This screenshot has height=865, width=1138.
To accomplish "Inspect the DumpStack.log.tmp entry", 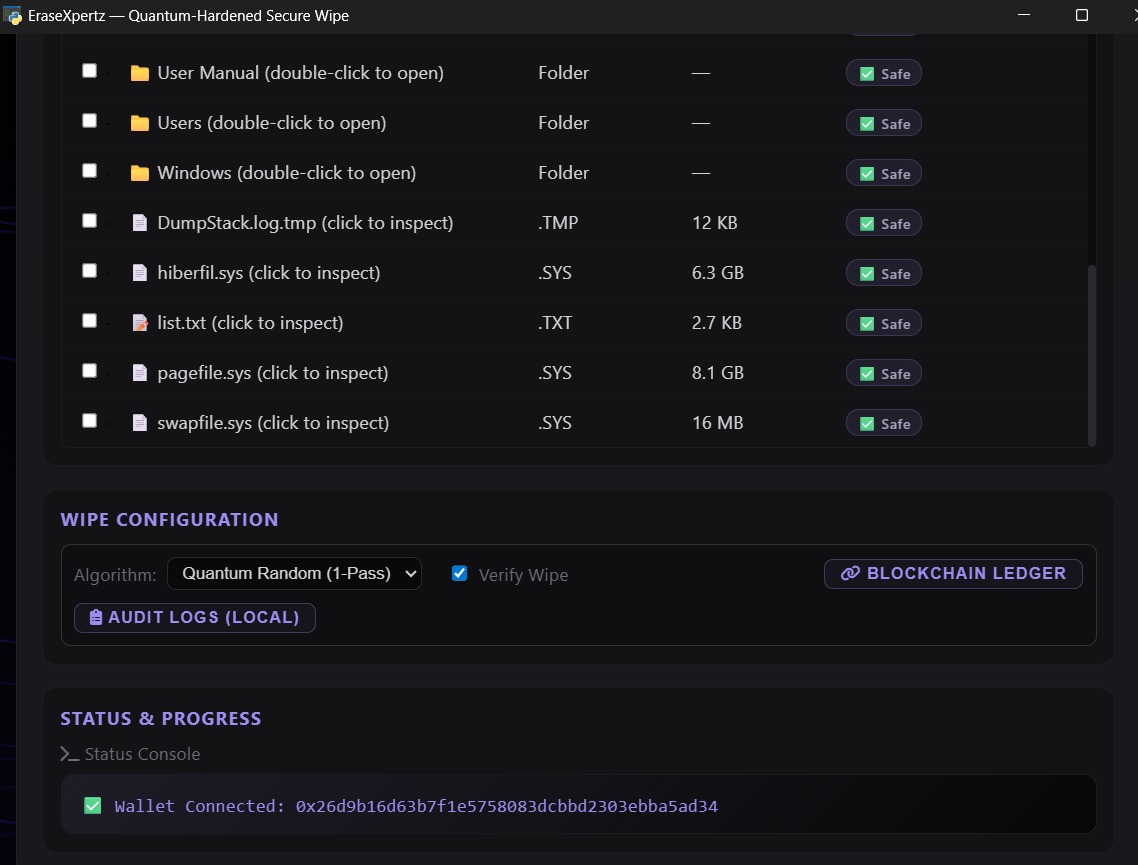I will coord(305,223).
